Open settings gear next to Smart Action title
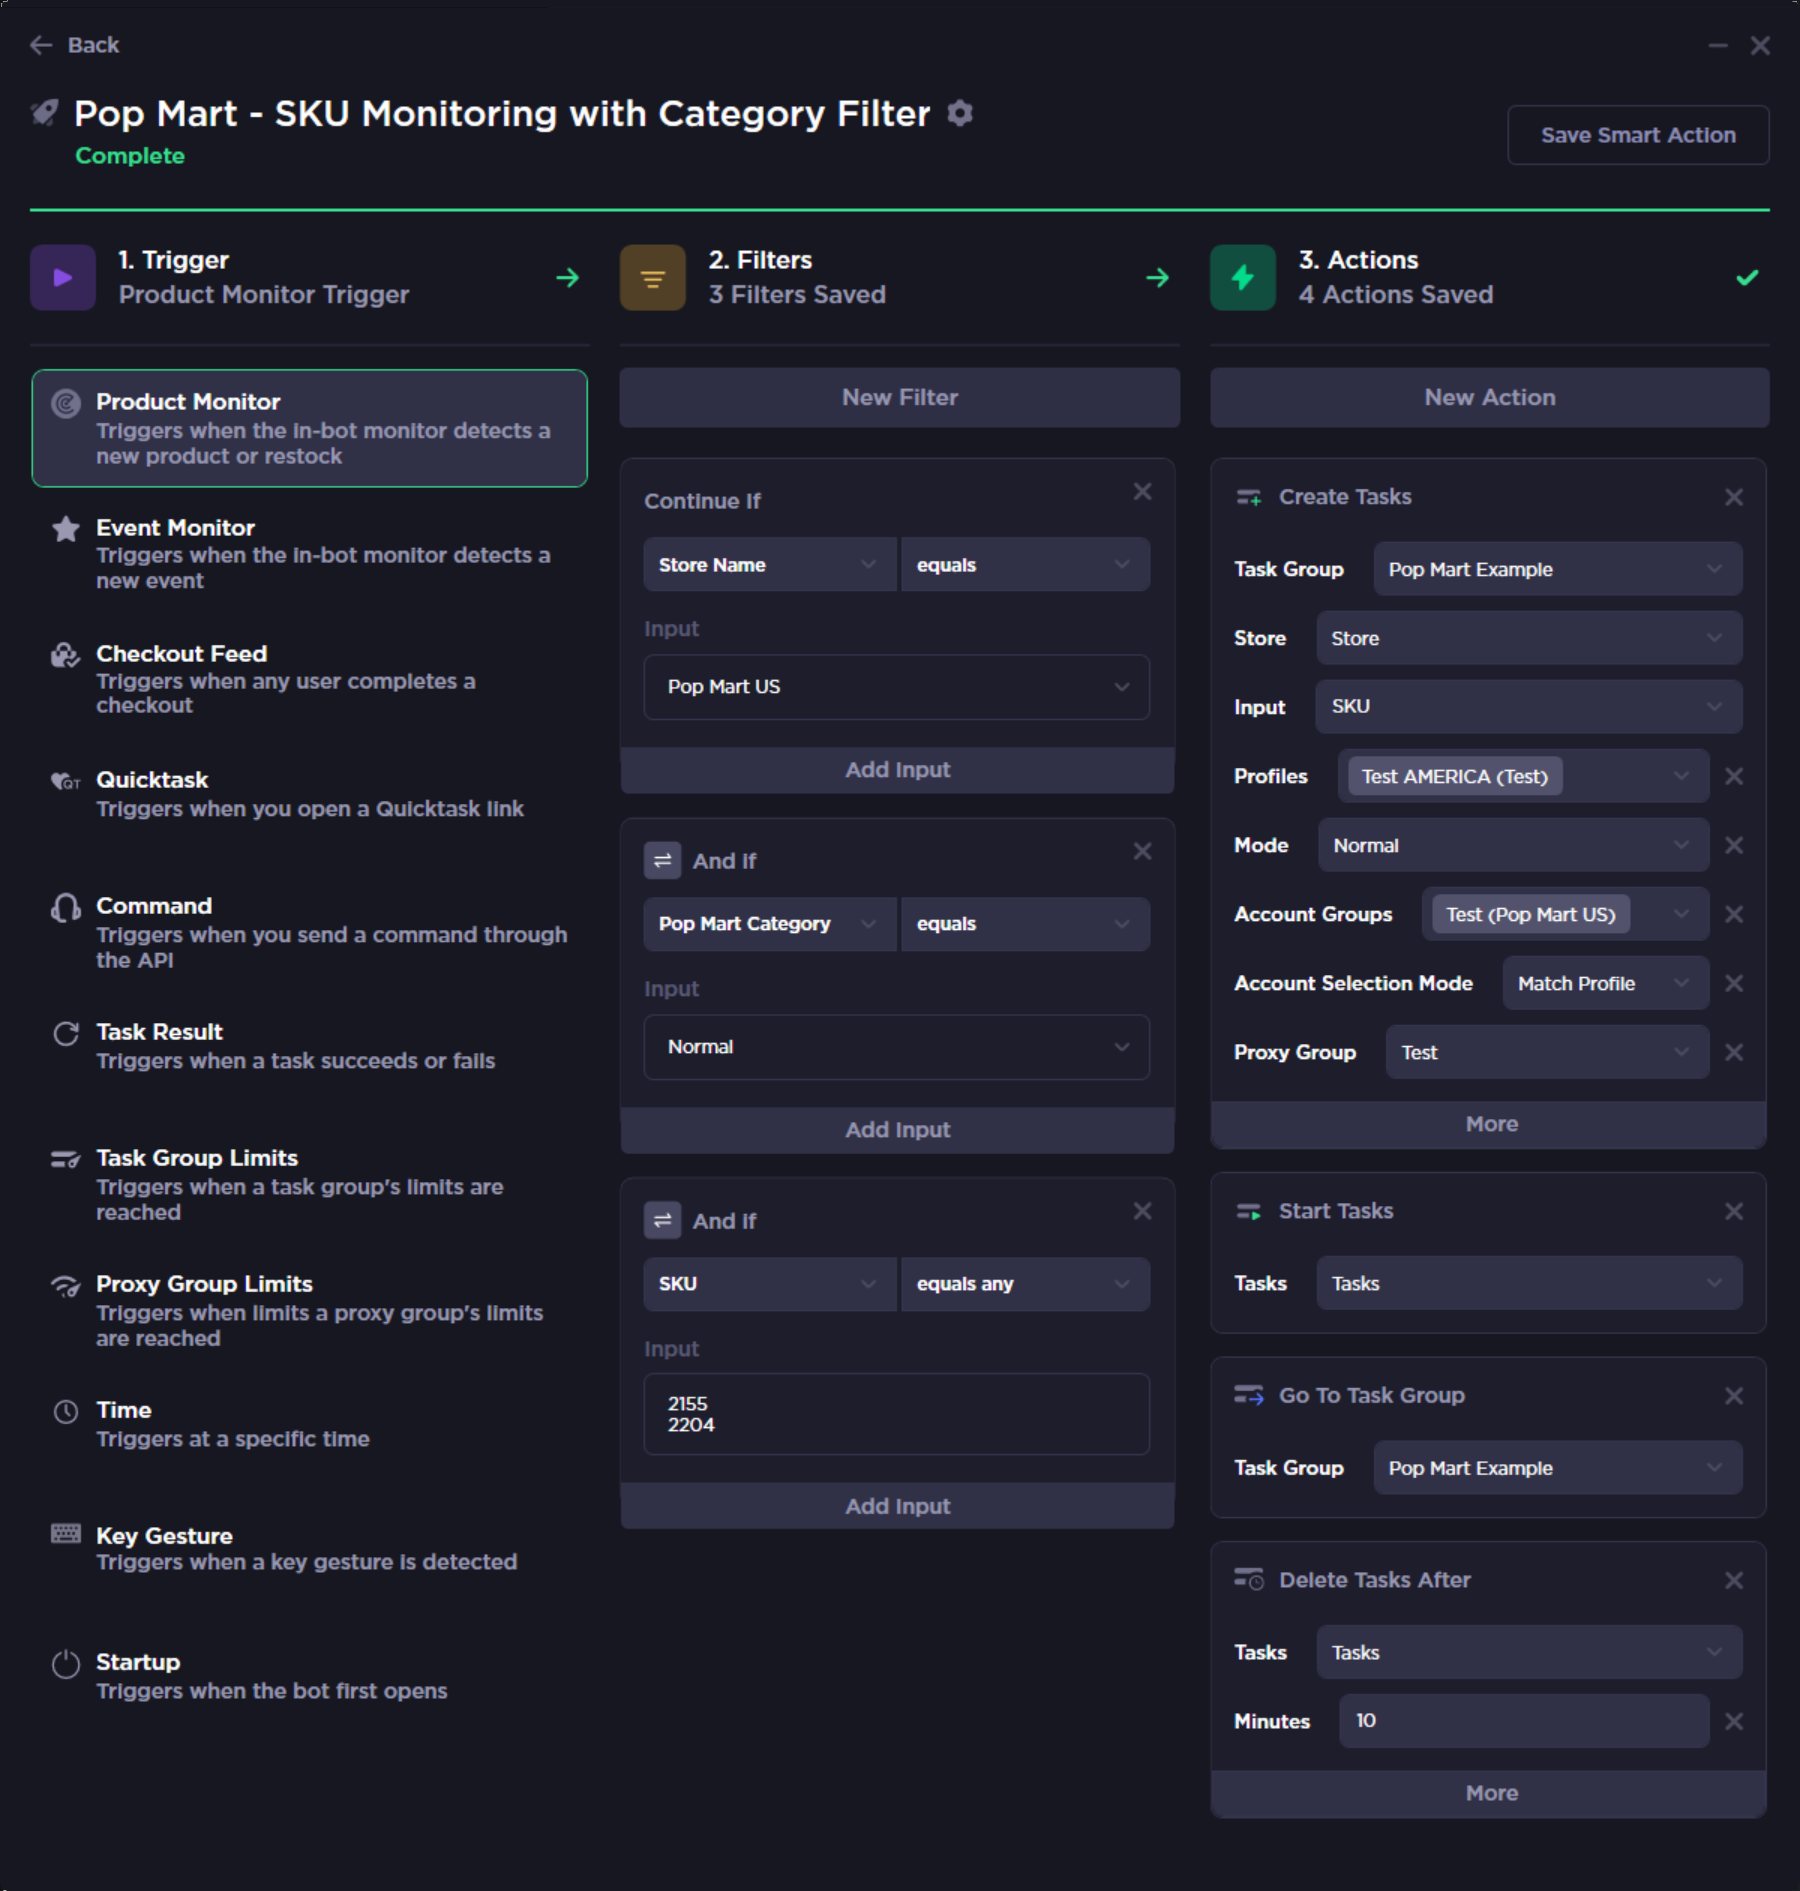The width and height of the screenshot is (1800, 1891). tap(960, 114)
